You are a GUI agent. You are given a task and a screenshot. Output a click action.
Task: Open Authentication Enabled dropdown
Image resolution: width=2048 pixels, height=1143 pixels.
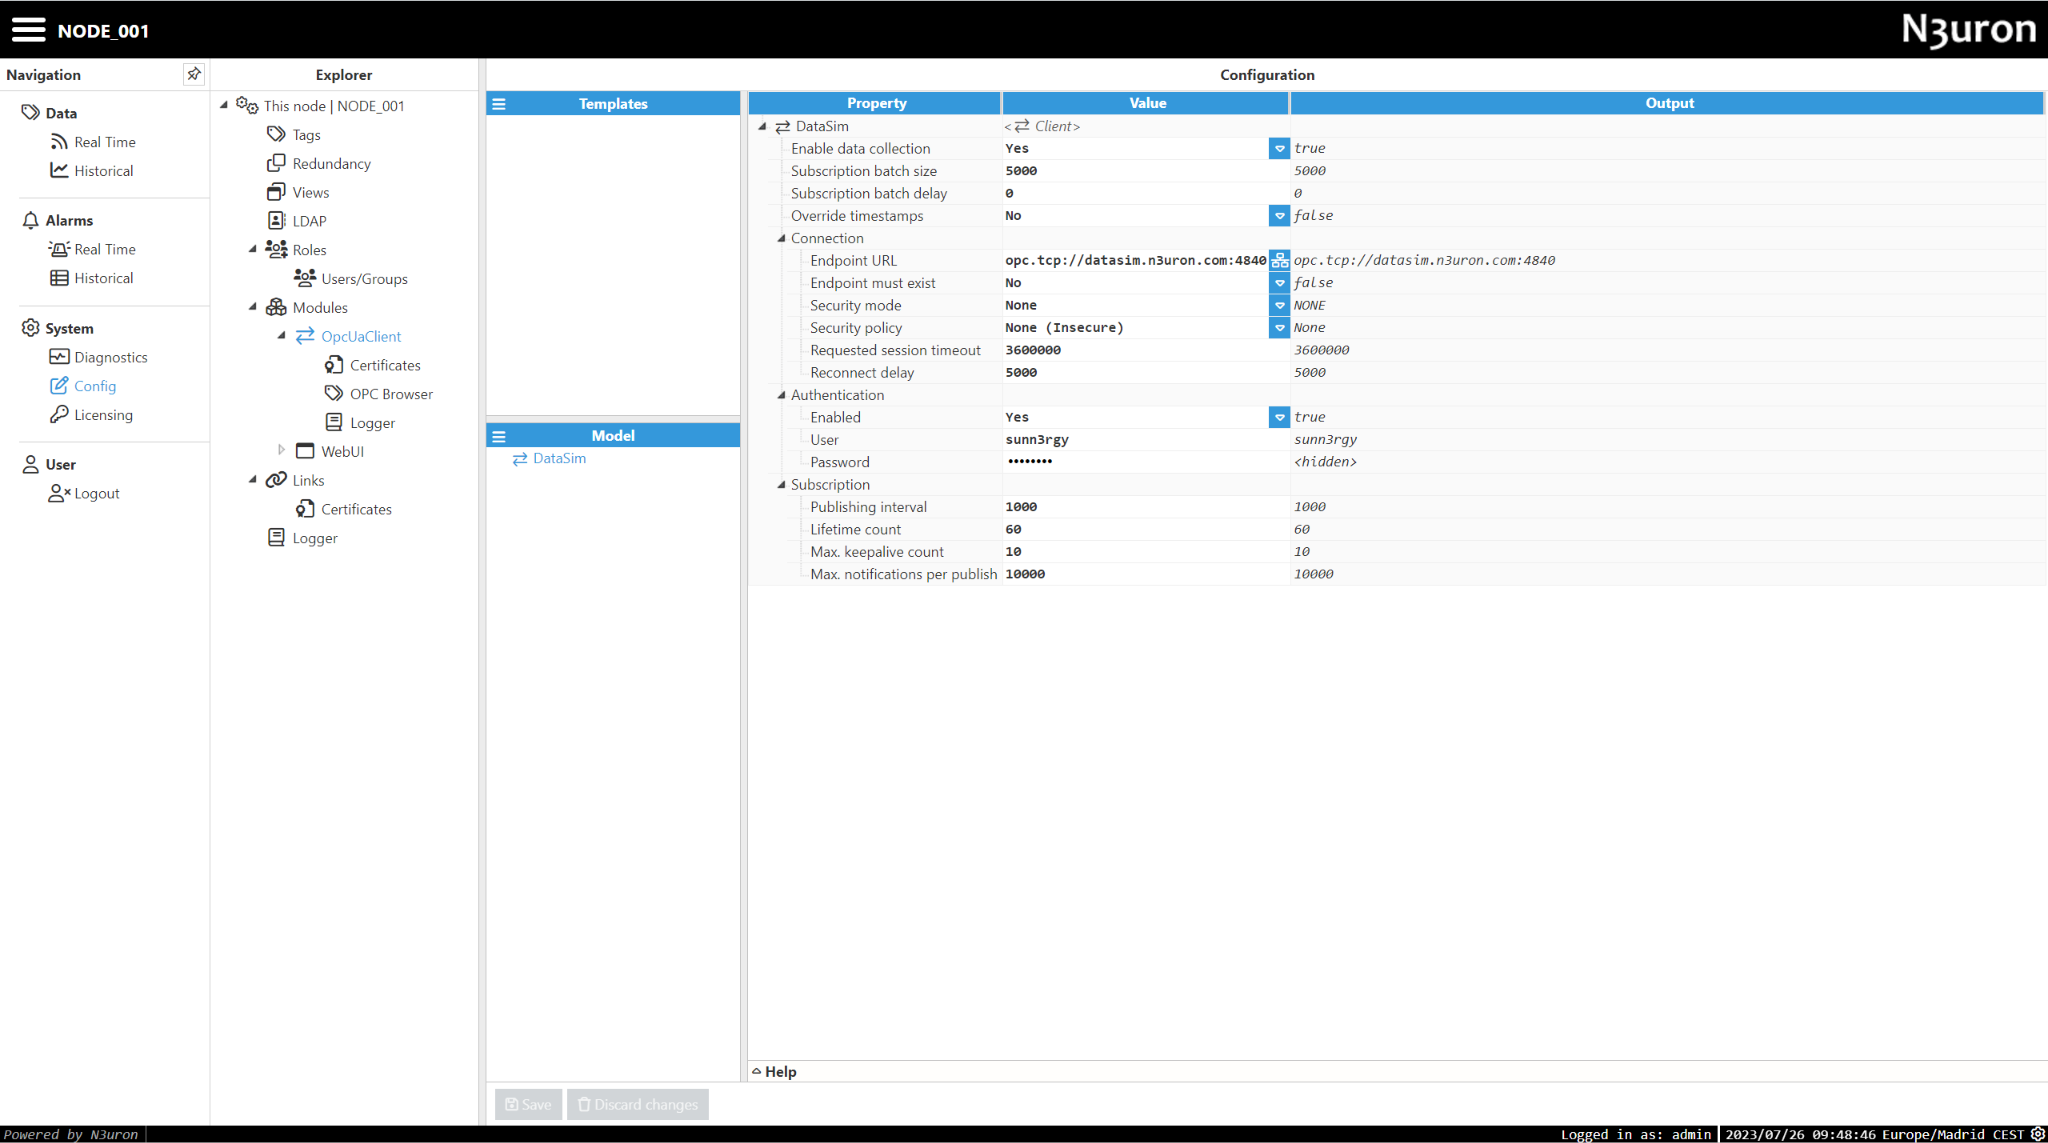pyautogui.click(x=1279, y=417)
